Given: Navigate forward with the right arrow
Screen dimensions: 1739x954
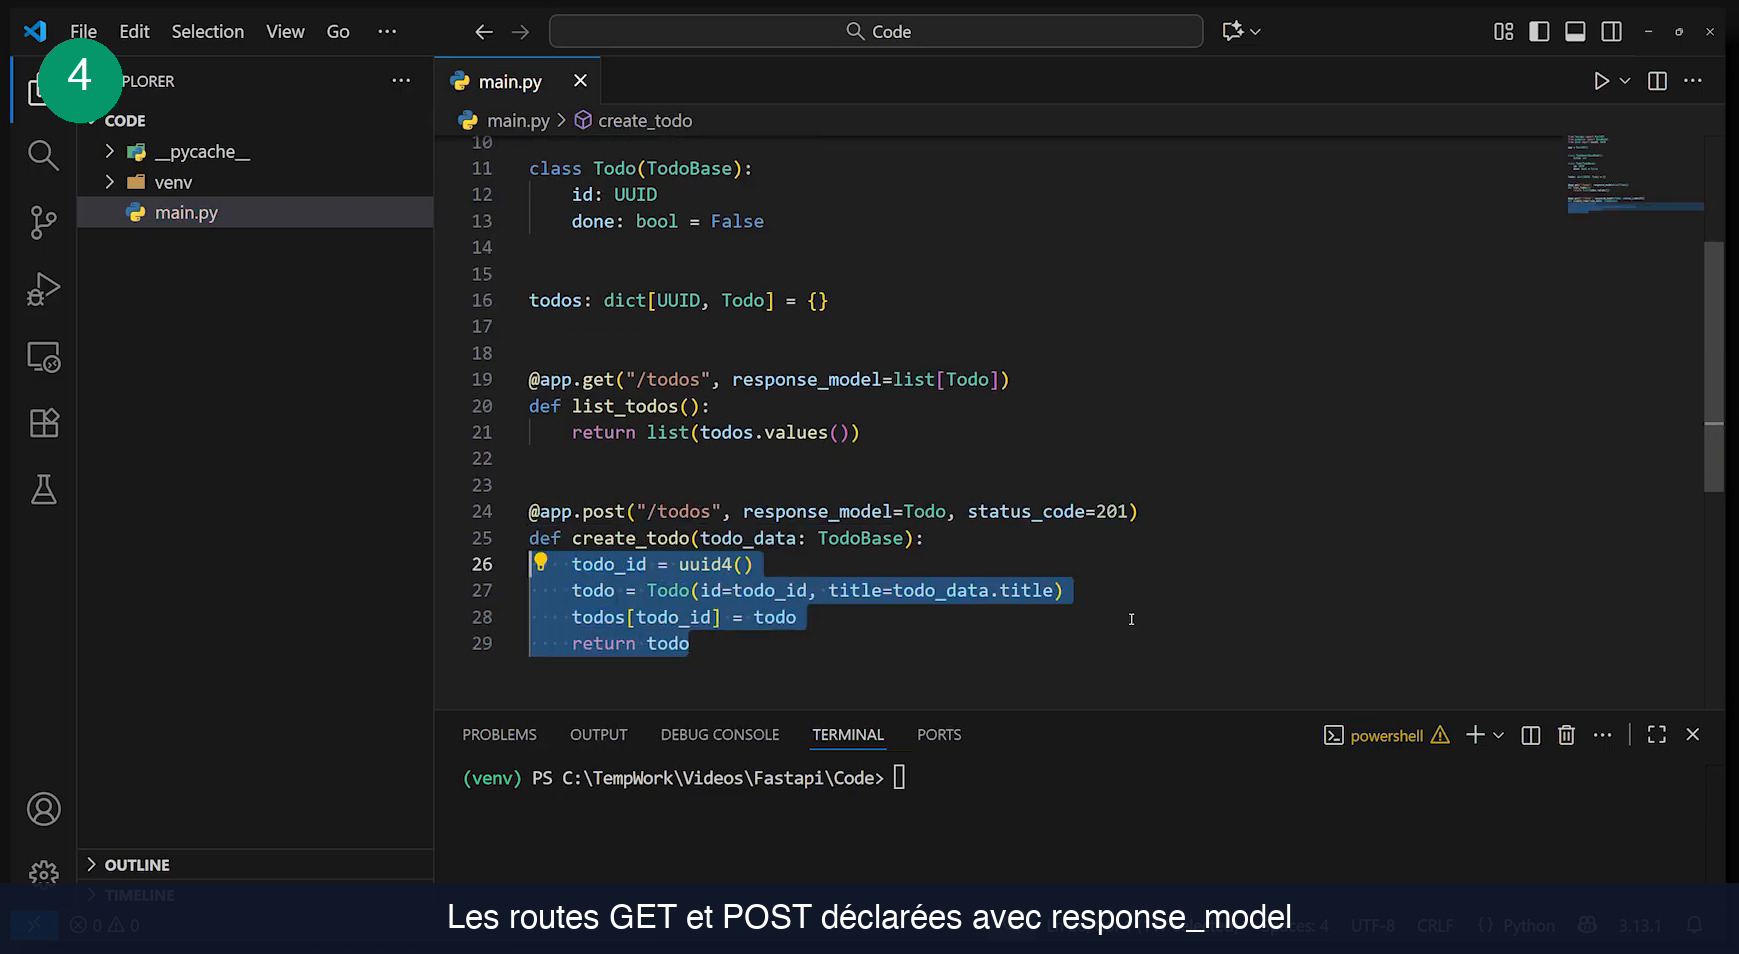Looking at the screenshot, I should (520, 32).
